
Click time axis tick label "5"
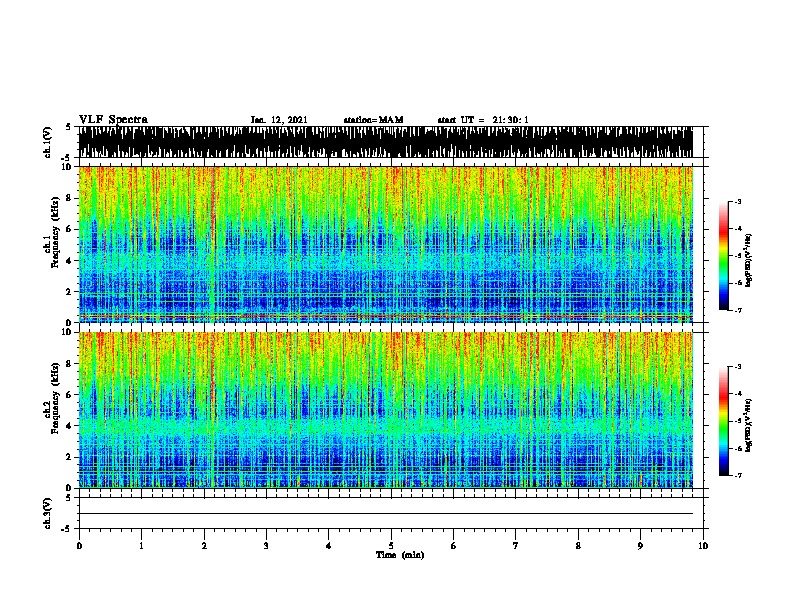[391, 545]
